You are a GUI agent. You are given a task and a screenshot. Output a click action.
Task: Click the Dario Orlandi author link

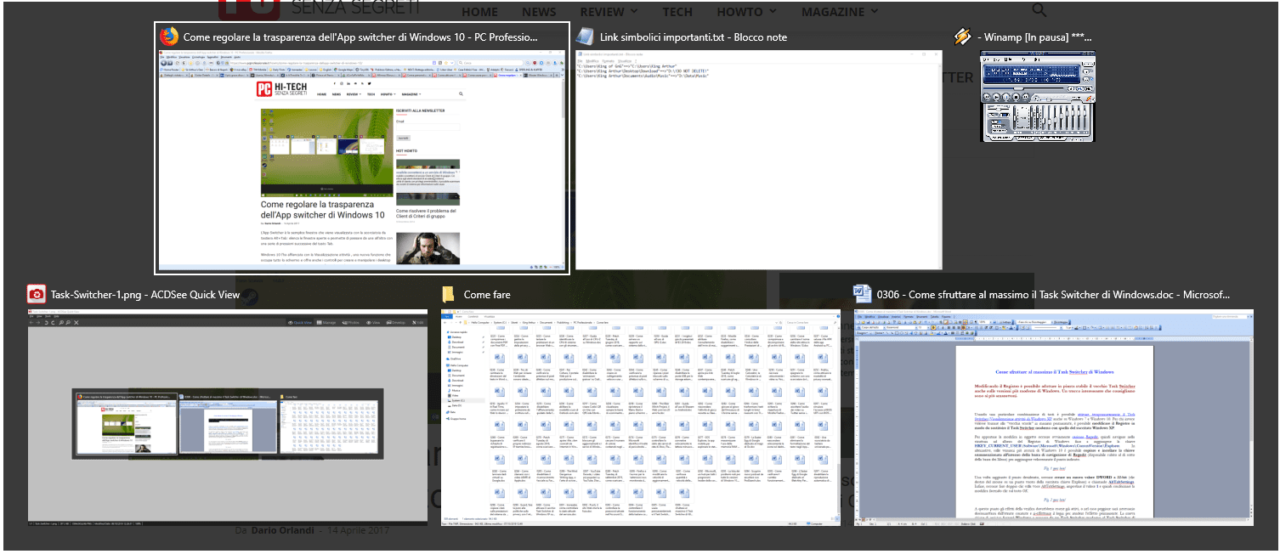coord(281,529)
